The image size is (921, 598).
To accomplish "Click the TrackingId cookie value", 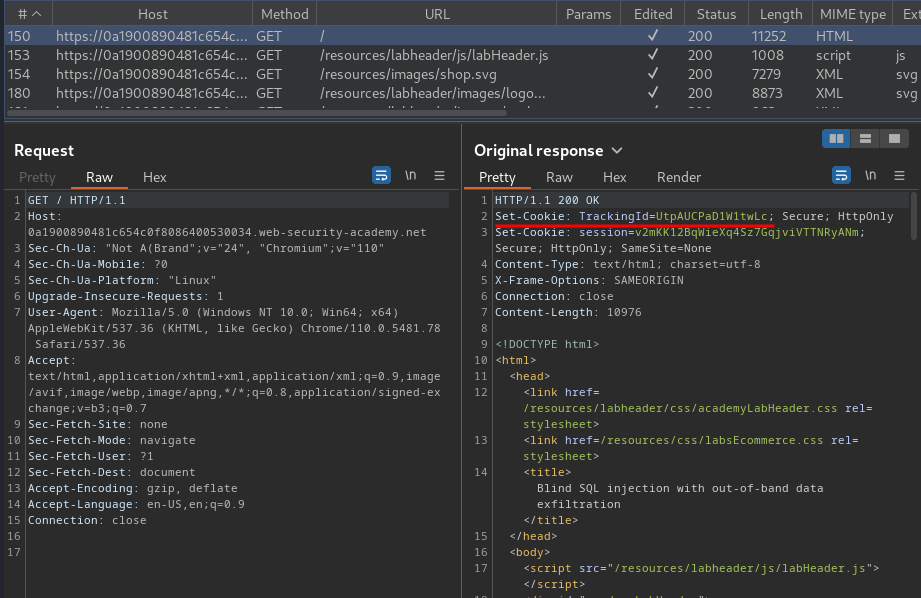I will click(x=711, y=216).
